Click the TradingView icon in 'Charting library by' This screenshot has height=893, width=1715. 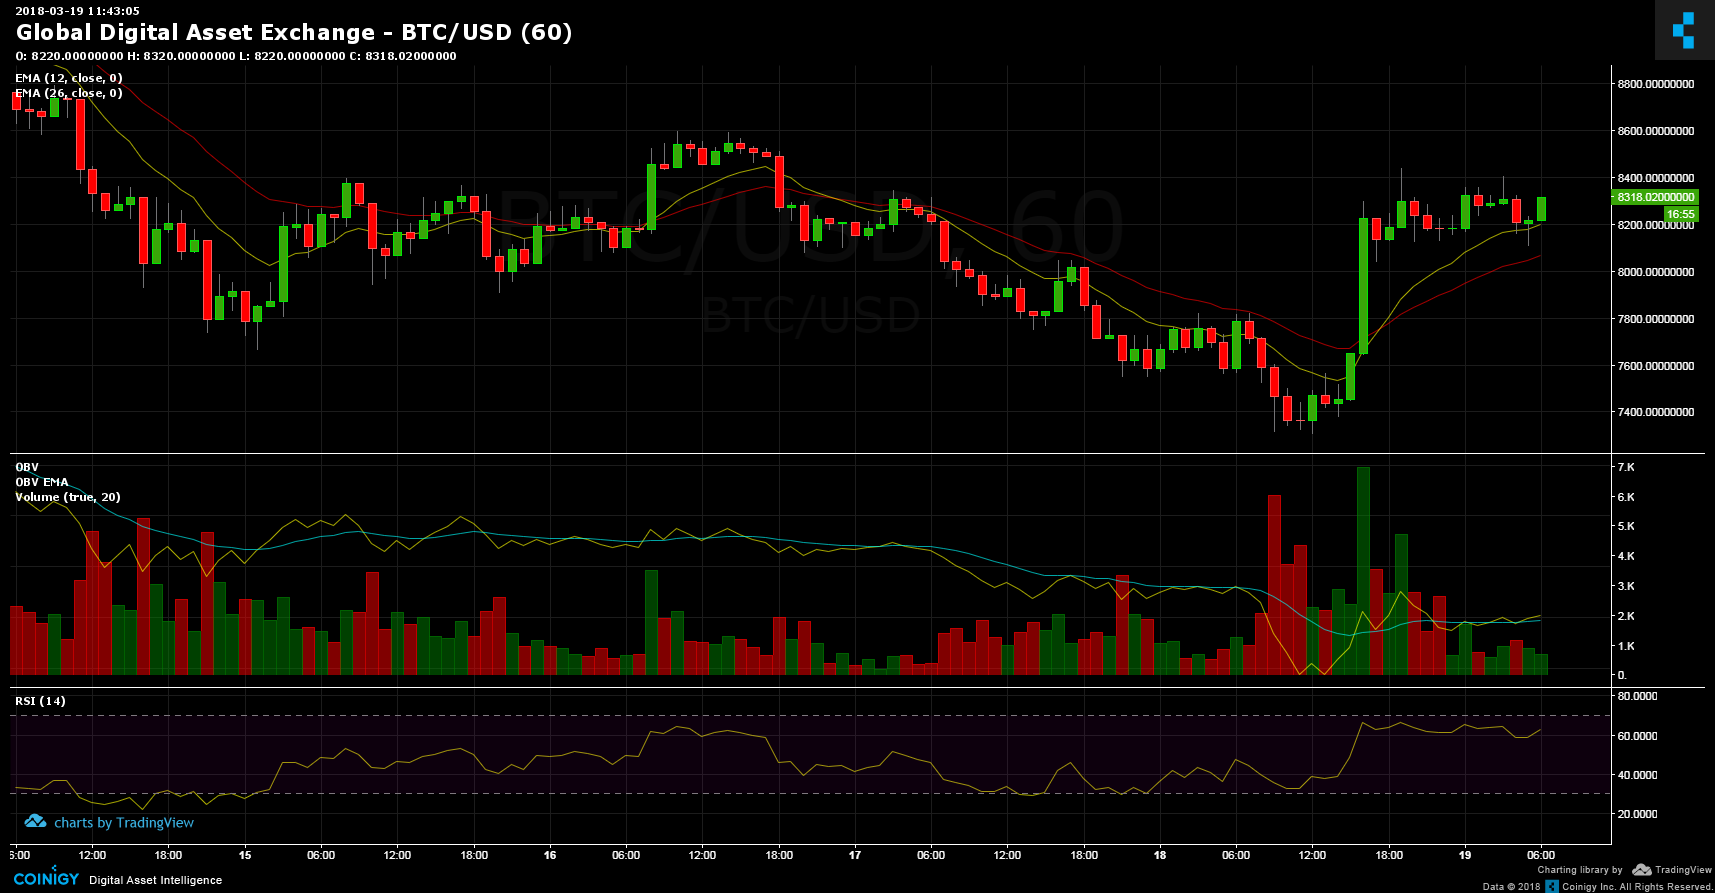coord(1641,870)
